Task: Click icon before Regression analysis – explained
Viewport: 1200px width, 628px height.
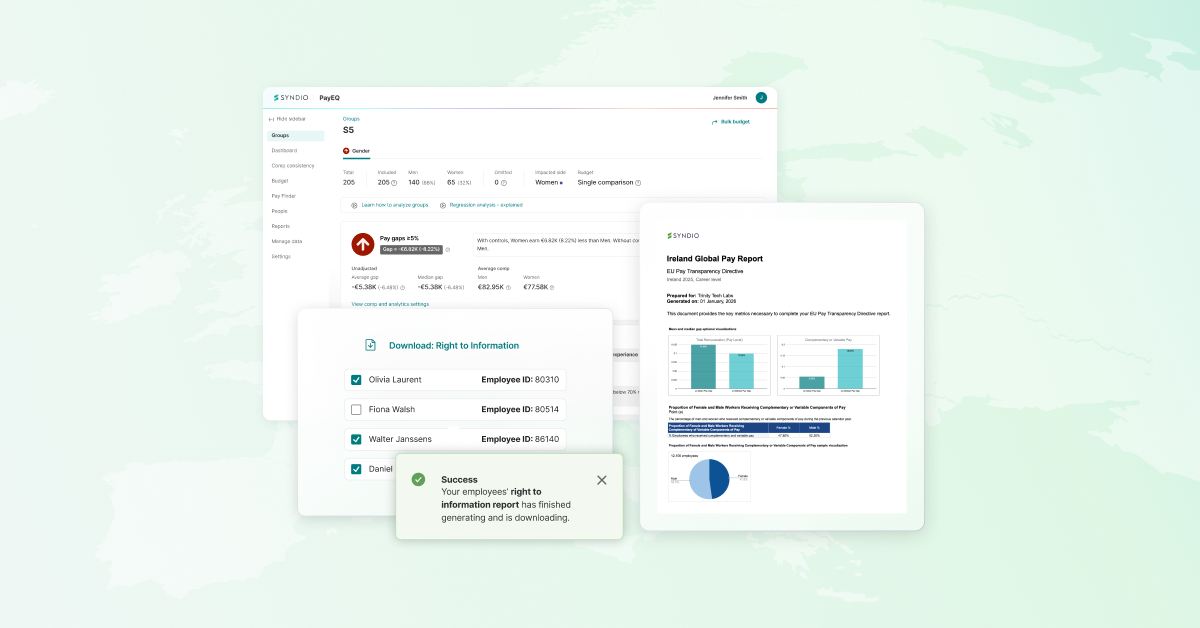Action: tap(442, 205)
